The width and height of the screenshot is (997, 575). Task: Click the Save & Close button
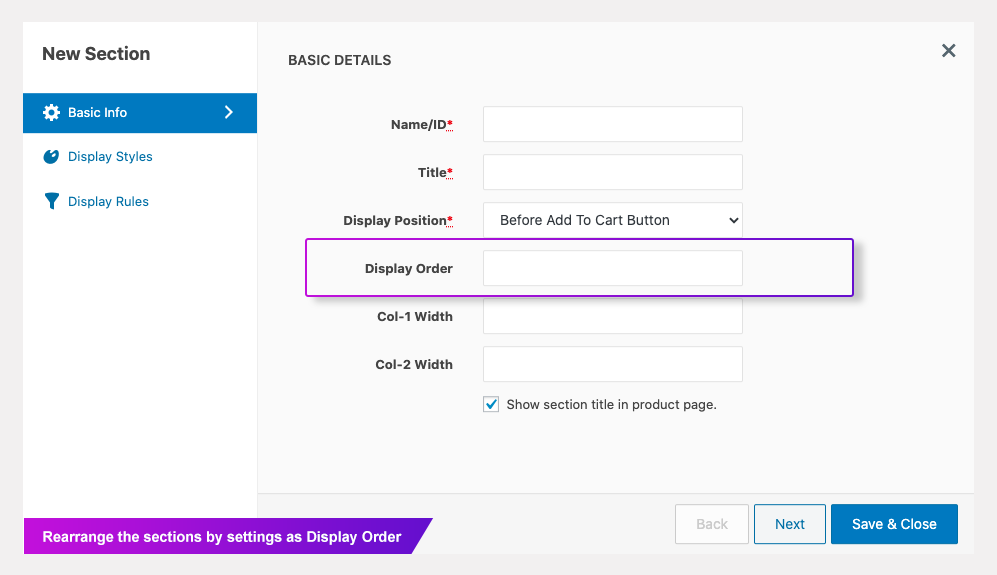pos(894,524)
